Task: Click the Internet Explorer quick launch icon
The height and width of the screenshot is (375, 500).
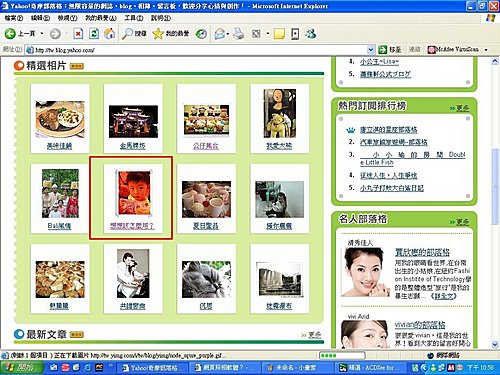Action: tap(88, 367)
